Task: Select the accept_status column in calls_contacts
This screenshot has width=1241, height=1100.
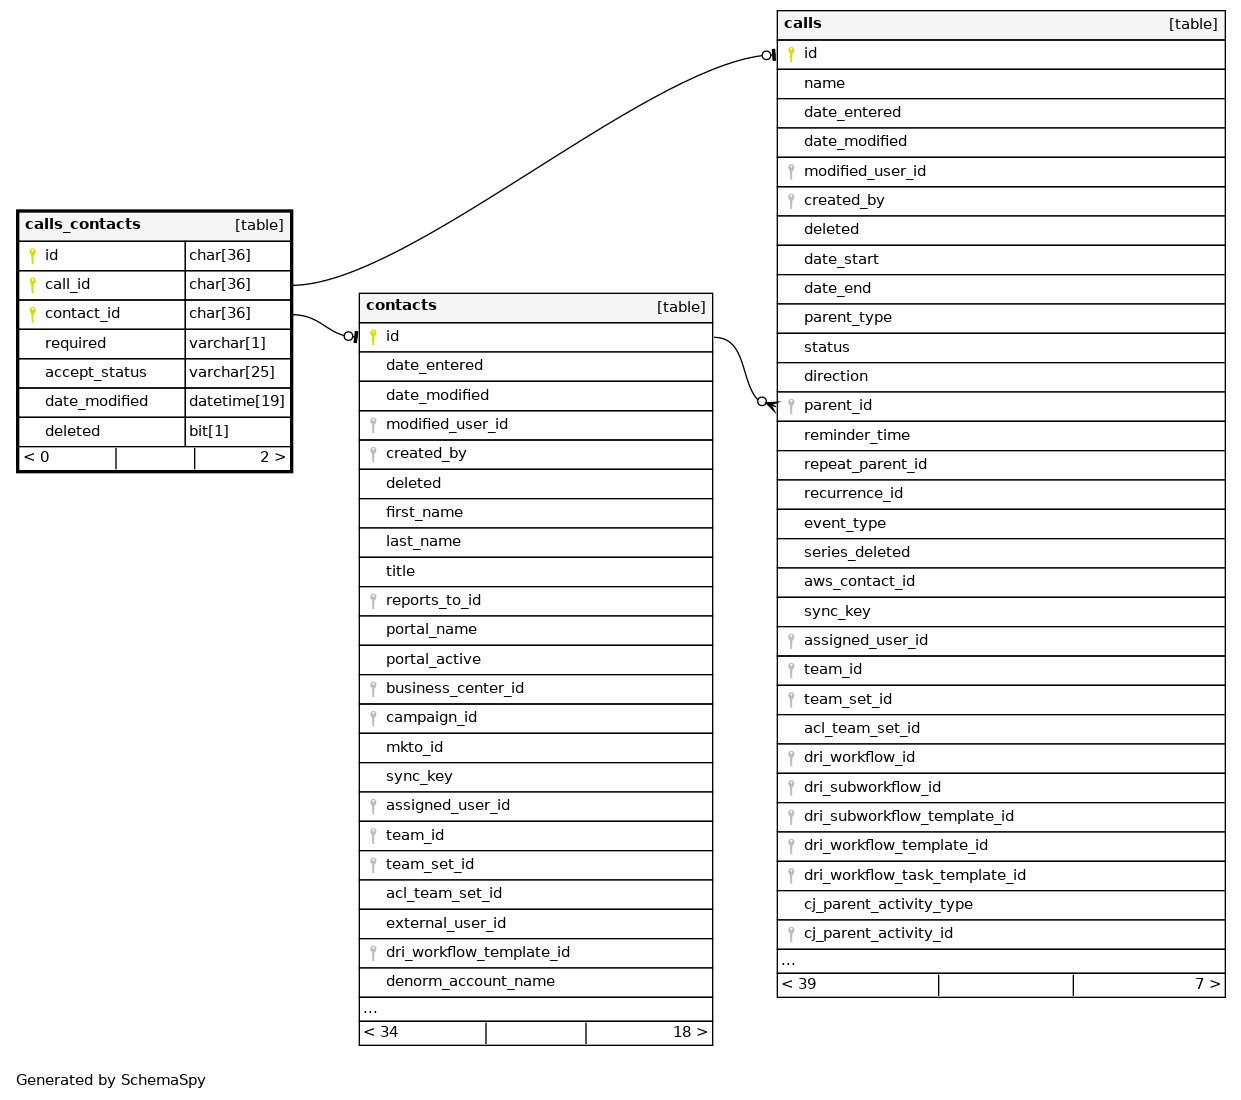Action: coord(96,373)
